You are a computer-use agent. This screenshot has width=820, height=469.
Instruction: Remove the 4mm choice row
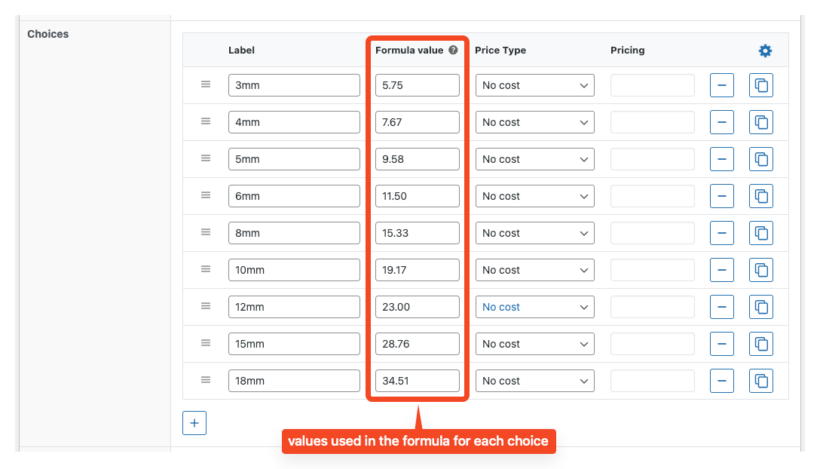(722, 123)
